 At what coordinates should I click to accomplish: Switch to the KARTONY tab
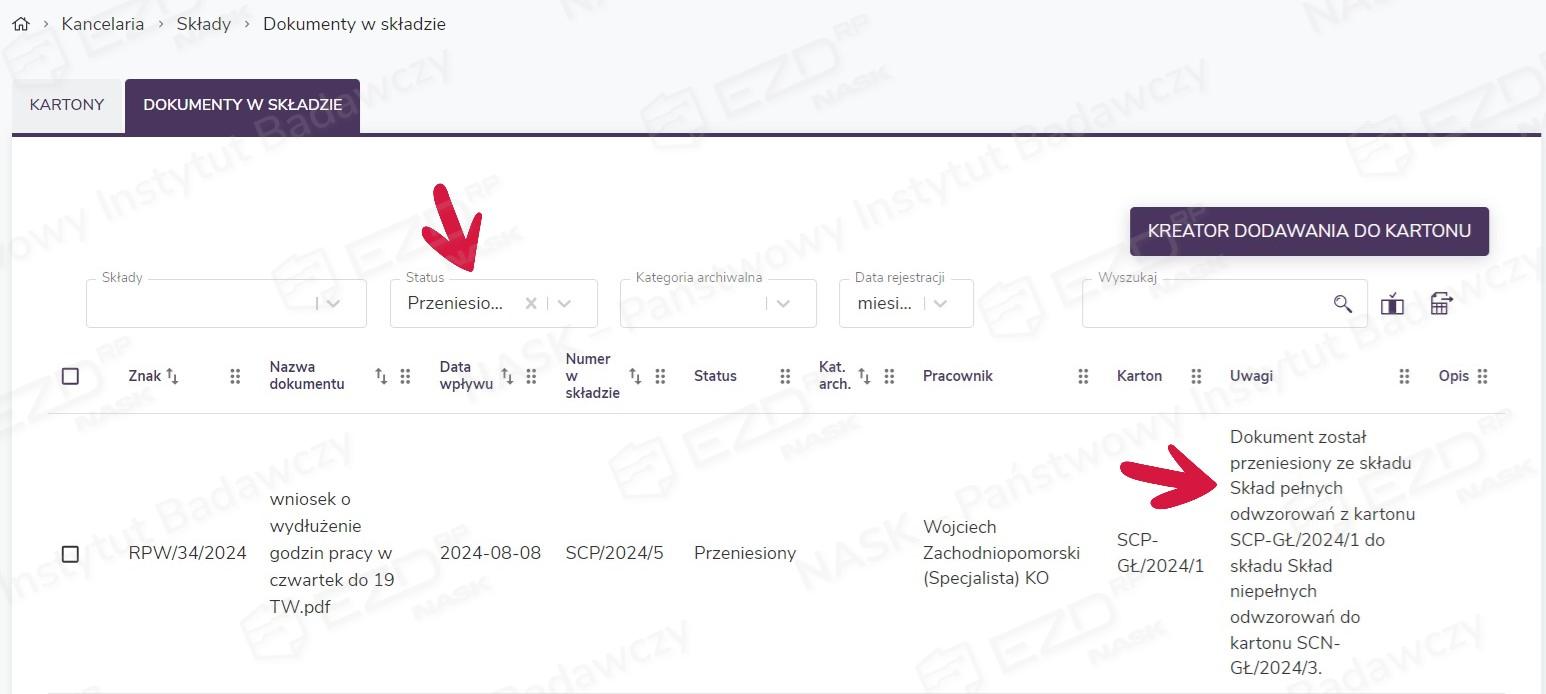point(67,105)
